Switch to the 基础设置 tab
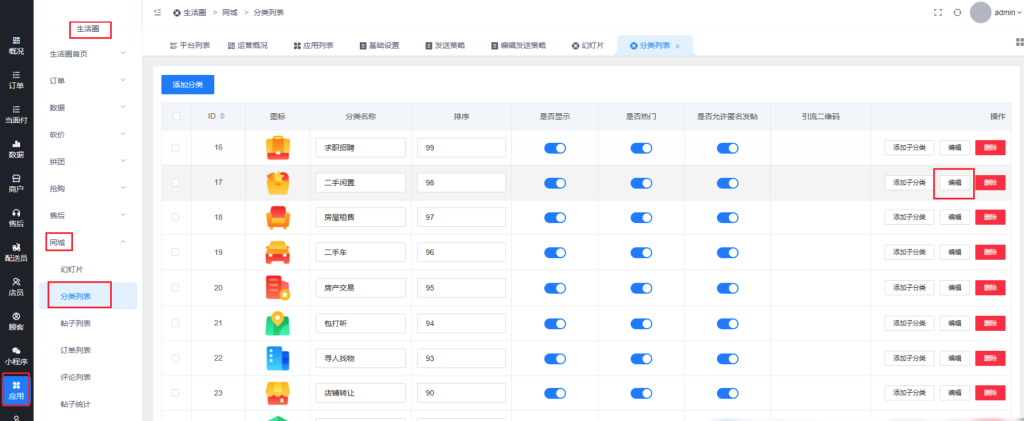 click(x=379, y=46)
